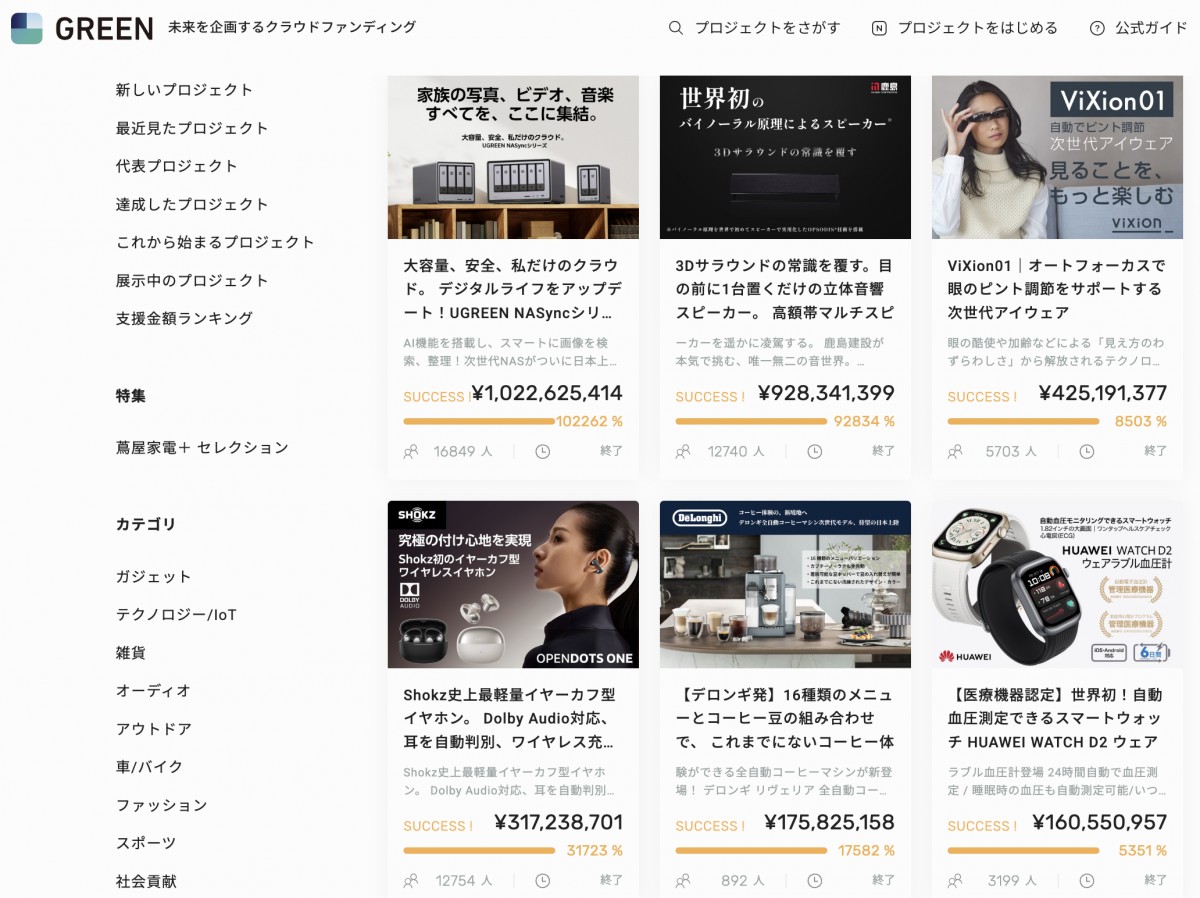Open HUAWEI WATCH D2 thumbnail
This screenshot has height=898, width=1200.
coord(1057,585)
